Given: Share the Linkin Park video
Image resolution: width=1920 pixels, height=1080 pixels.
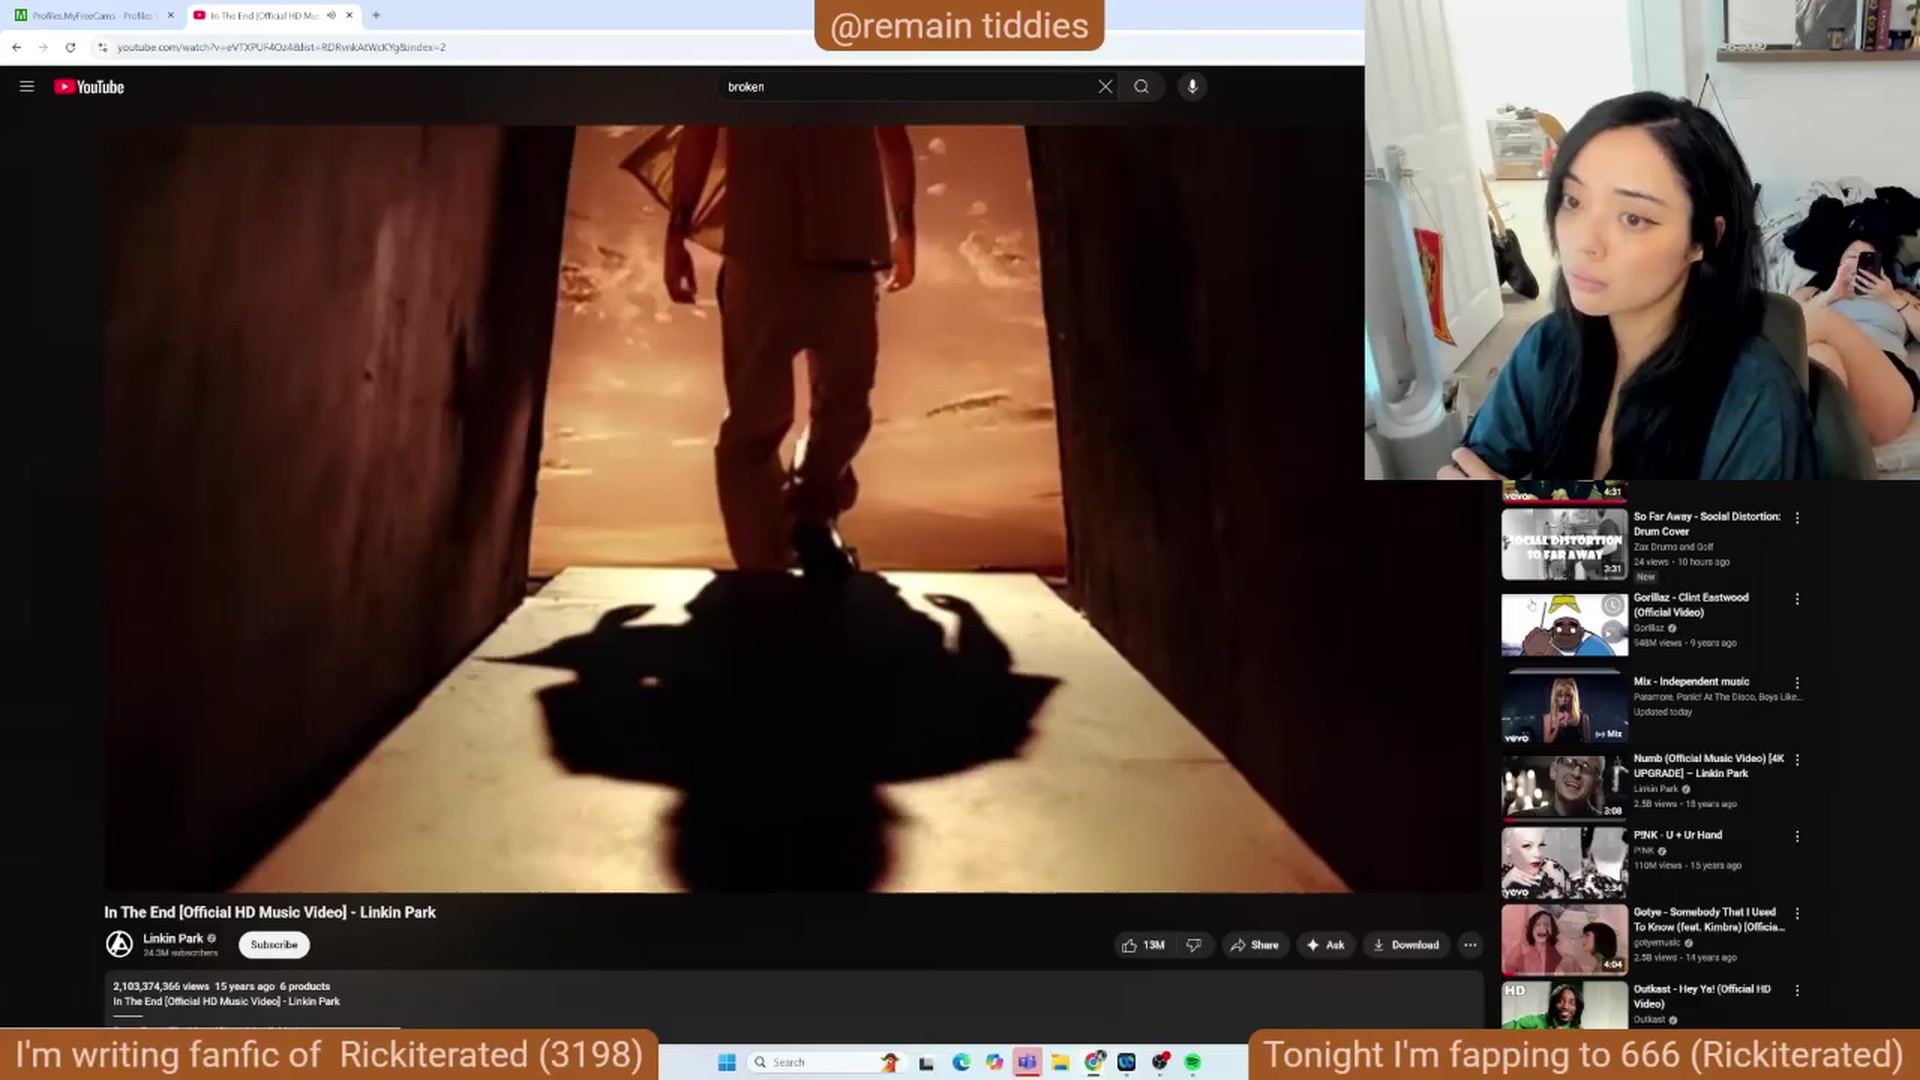Looking at the screenshot, I should [1255, 945].
